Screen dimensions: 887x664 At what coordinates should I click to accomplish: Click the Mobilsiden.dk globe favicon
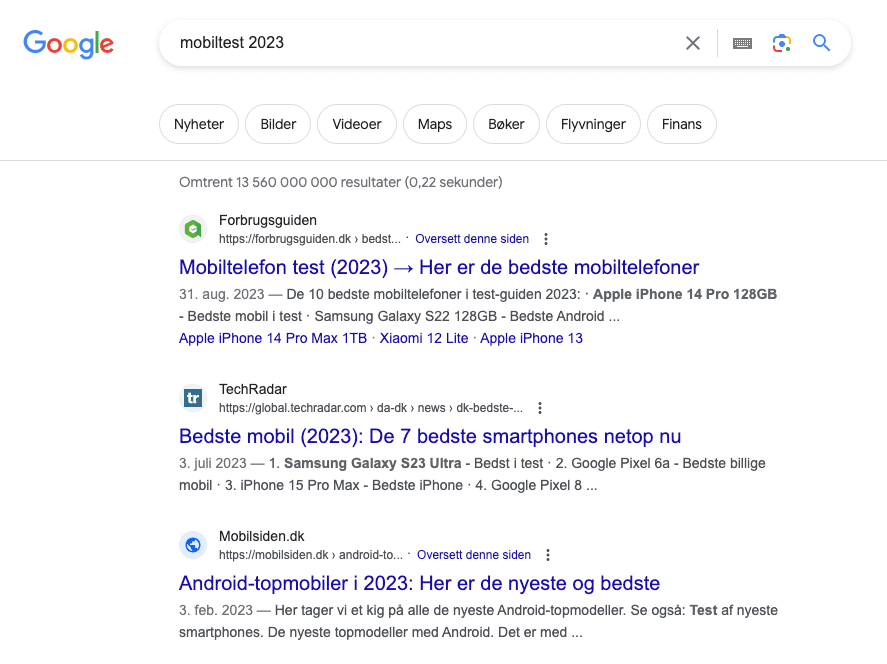(x=193, y=545)
